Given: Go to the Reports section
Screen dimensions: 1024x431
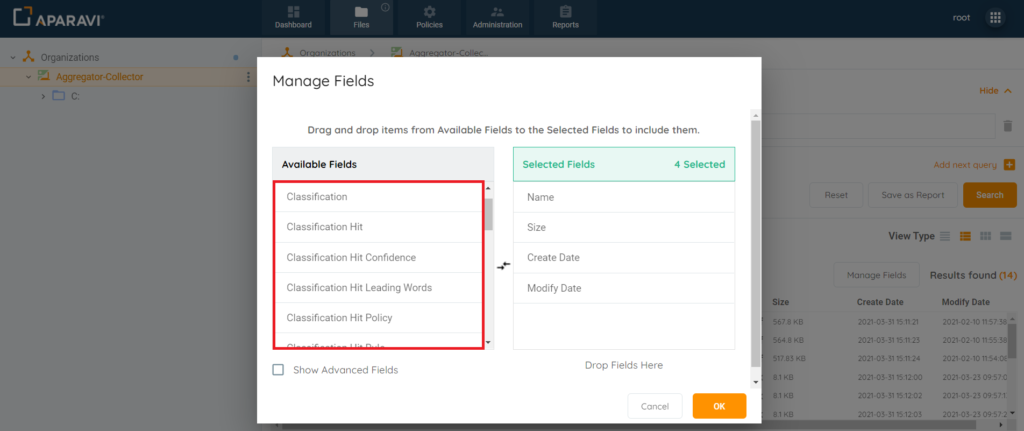Looking at the screenshot, I should coord(565,17).
